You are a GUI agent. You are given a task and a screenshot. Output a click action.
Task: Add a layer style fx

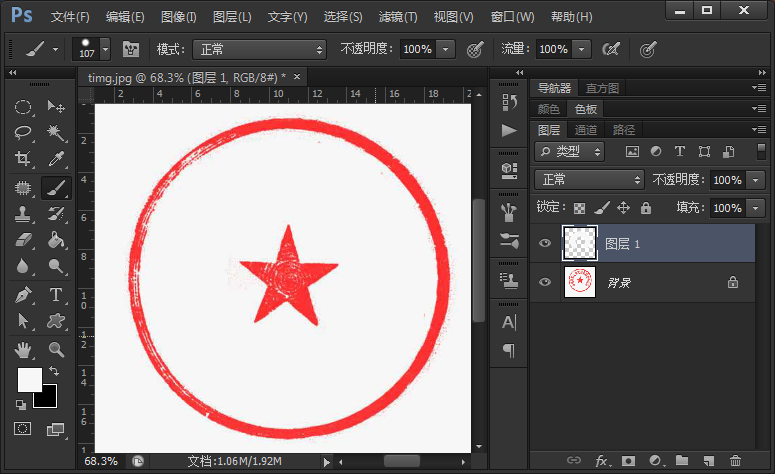(x=602, y=461)
